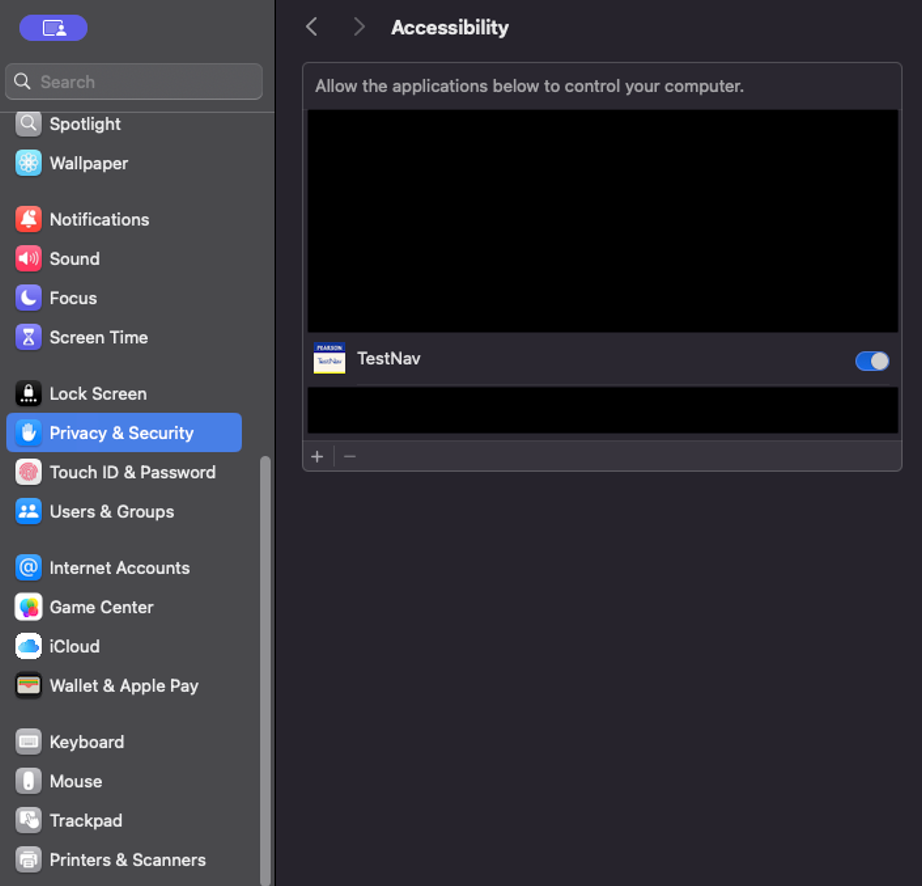922x886 pixels.
Task: Toggle TestNav accessibility access off
Action: tap(872, 361)
